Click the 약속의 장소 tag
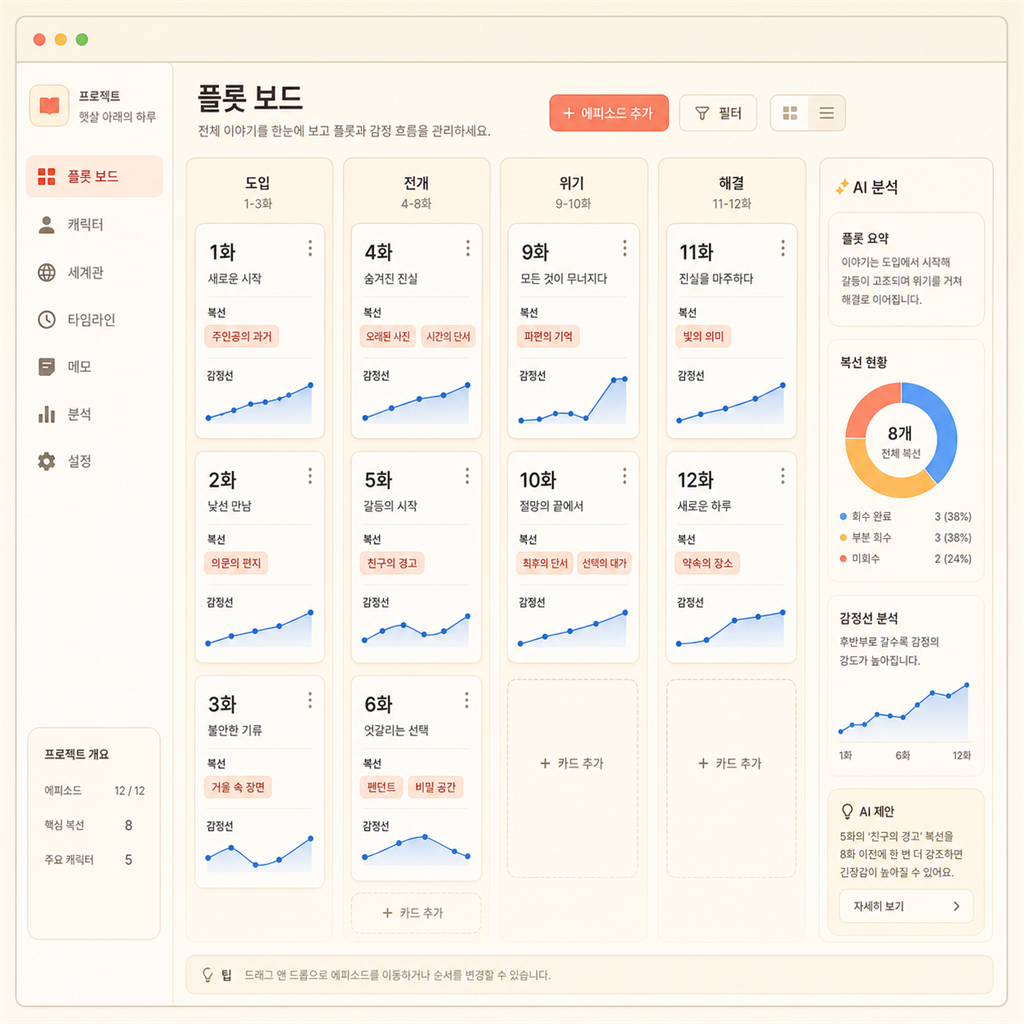Screen dimensions: 1024x1024 click(707, 563)
